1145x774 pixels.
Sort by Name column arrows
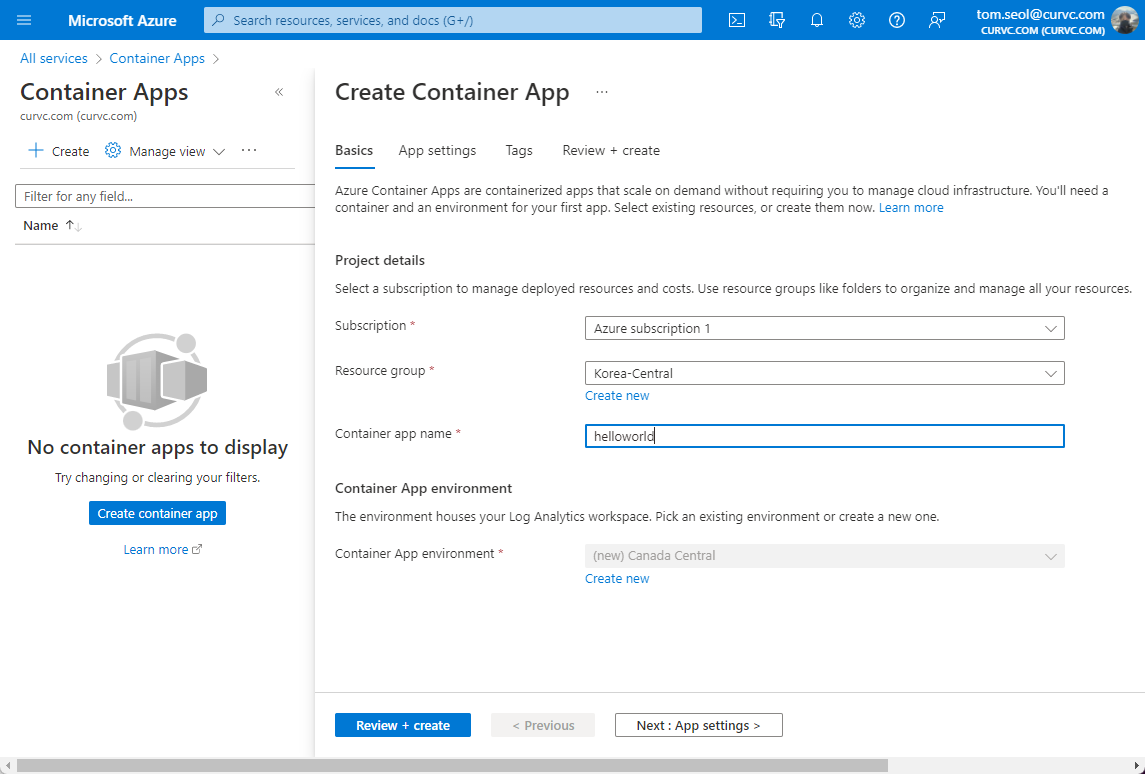point(73,226)
